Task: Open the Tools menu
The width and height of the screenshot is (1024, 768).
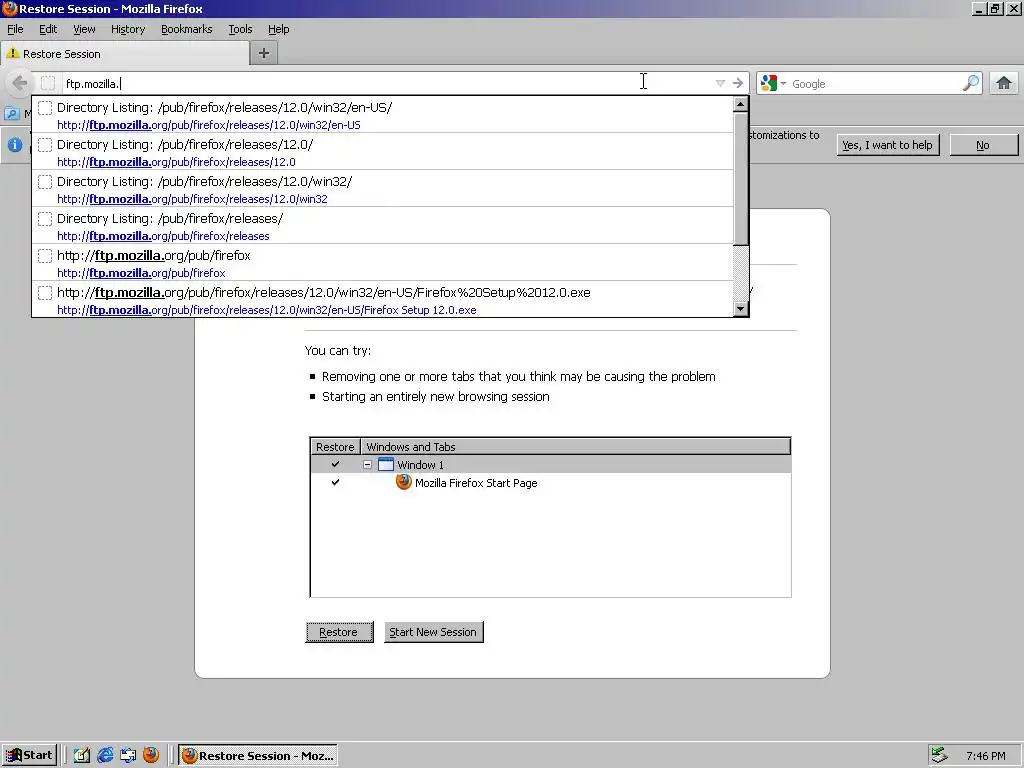Action: 240,29
